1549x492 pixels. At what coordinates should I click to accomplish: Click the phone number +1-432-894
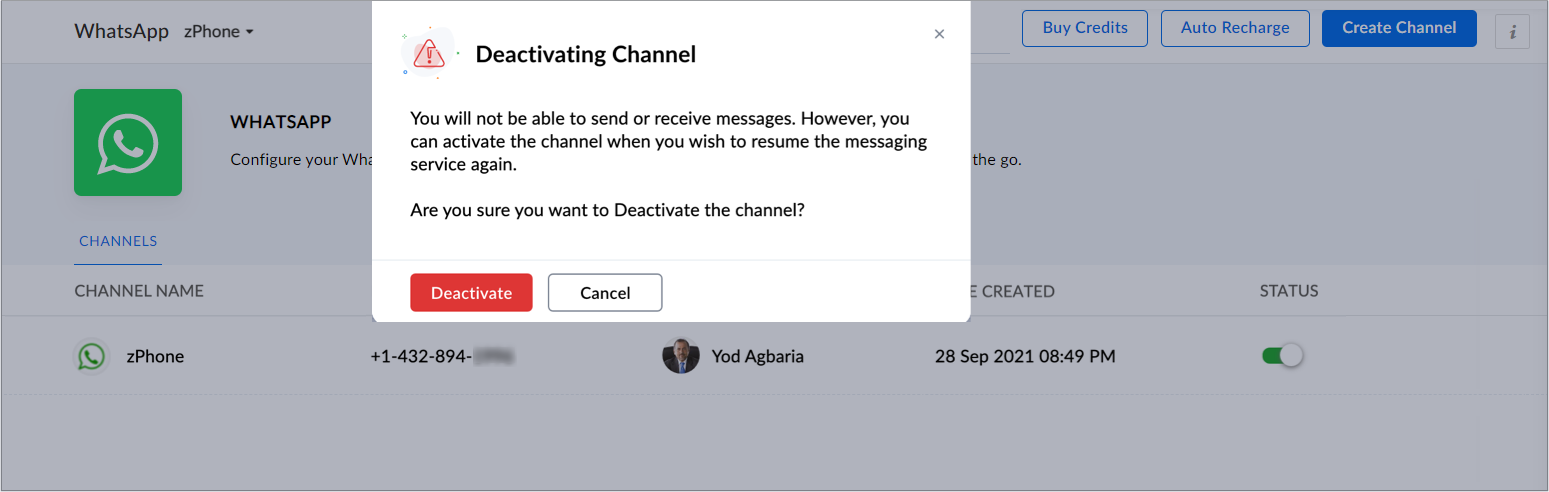(442, 356)
